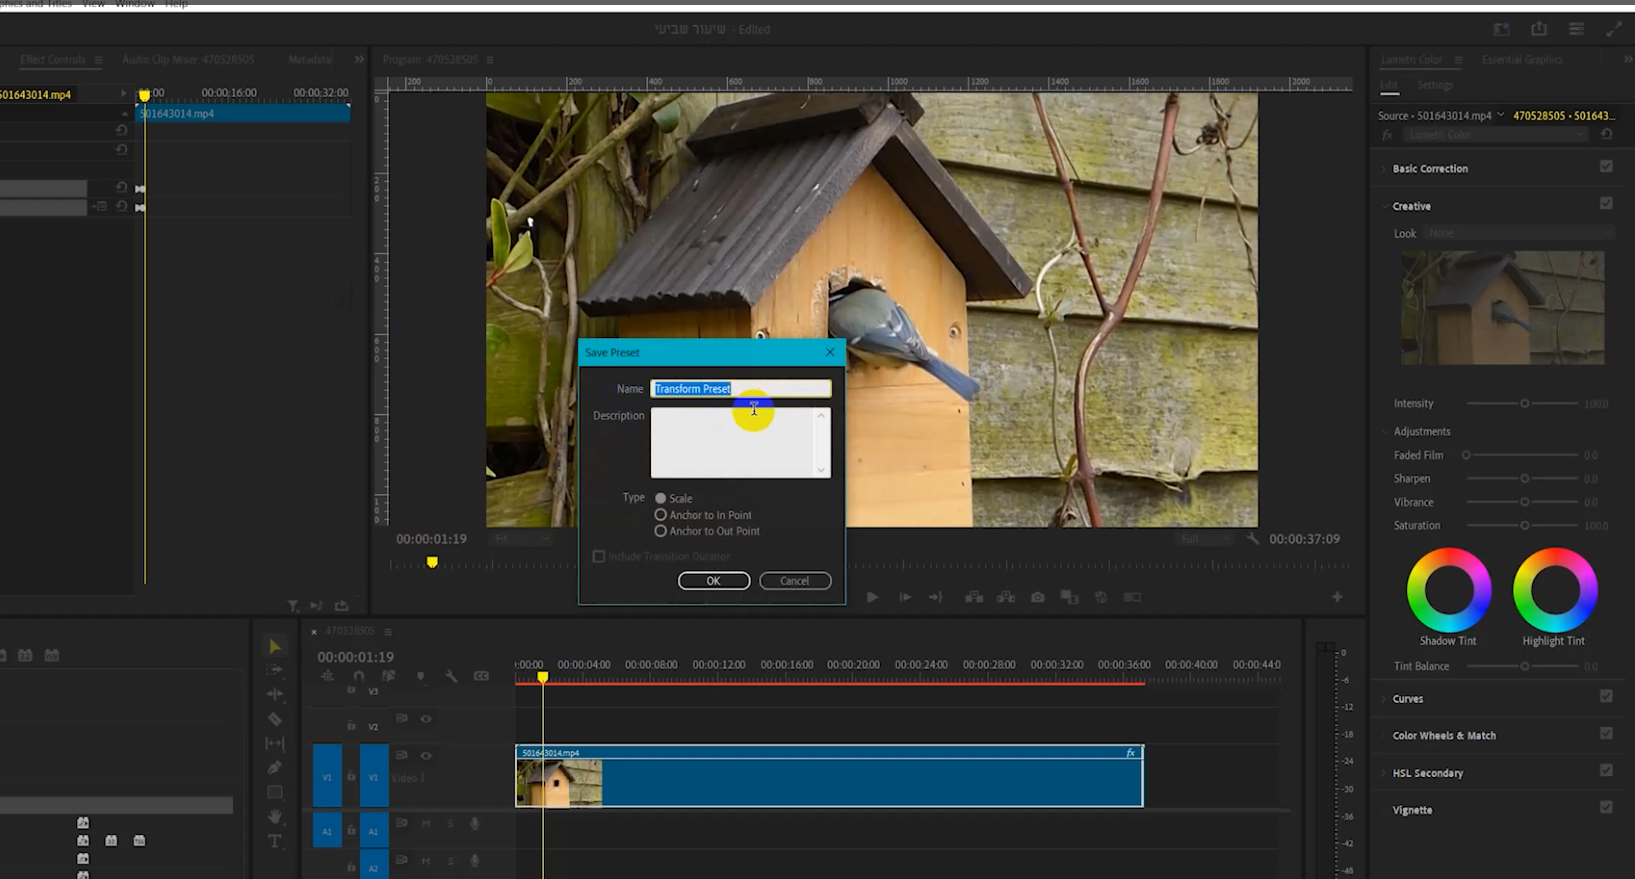Open the Settings tab in Lumetri Color
This screenshot has width=1635, height=879.
tap(1434, 86)
